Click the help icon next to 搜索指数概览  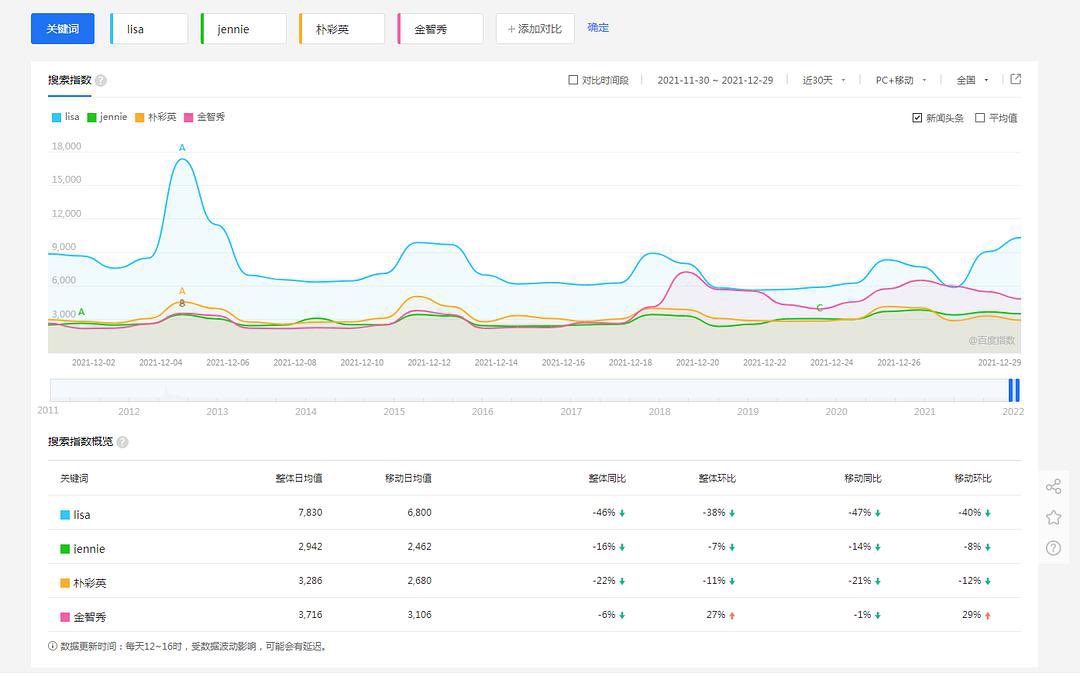pyautogui.click(x=123, y=442)
